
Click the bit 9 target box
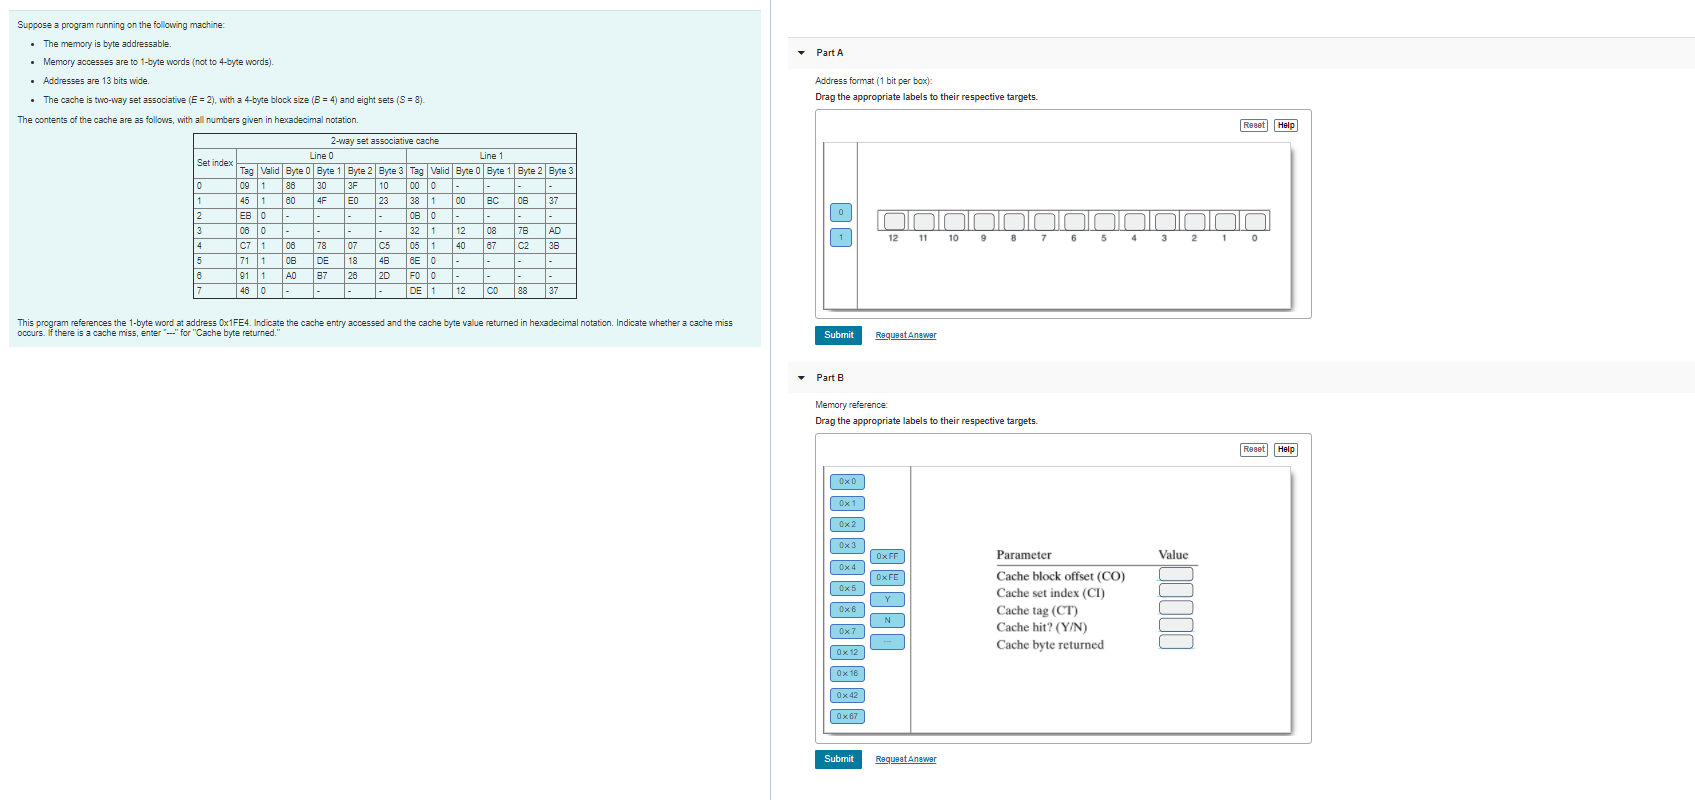tap(984, 221)
